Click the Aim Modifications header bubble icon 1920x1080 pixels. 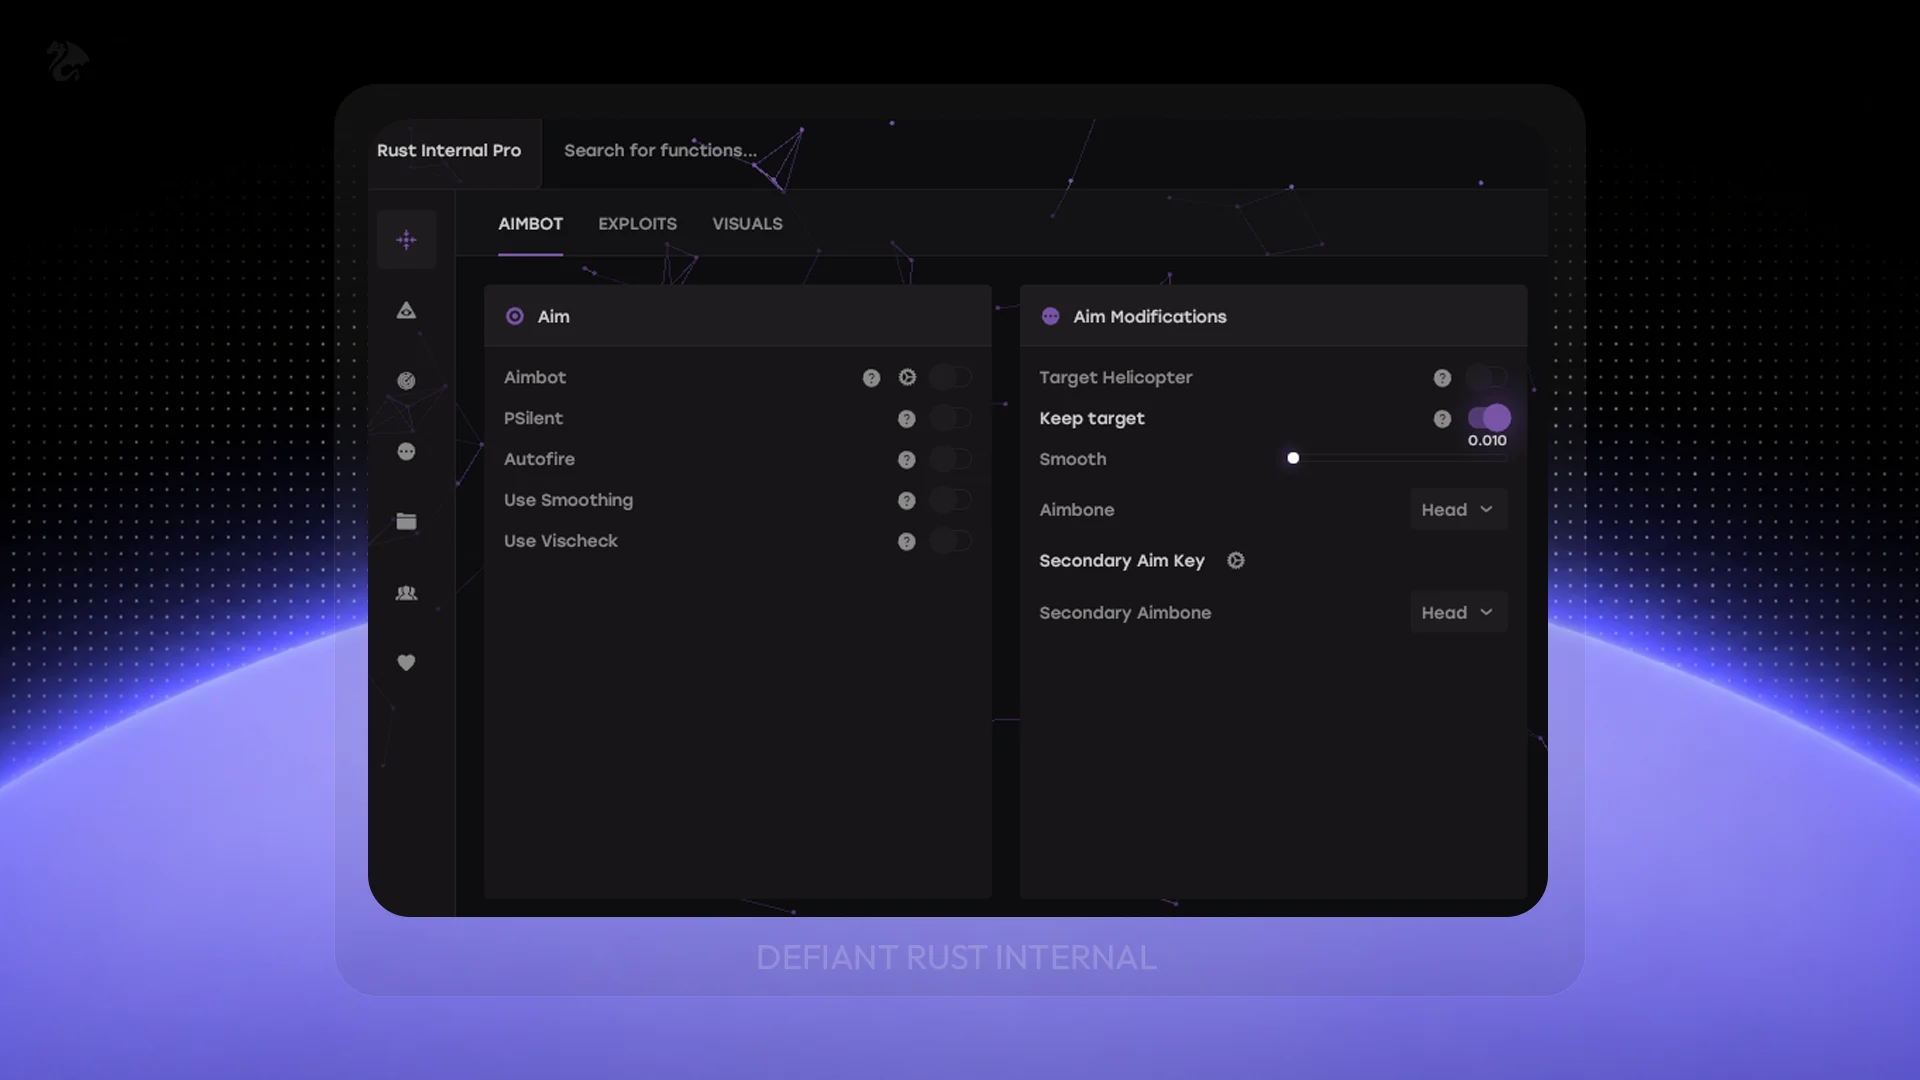pos(1050,317)
